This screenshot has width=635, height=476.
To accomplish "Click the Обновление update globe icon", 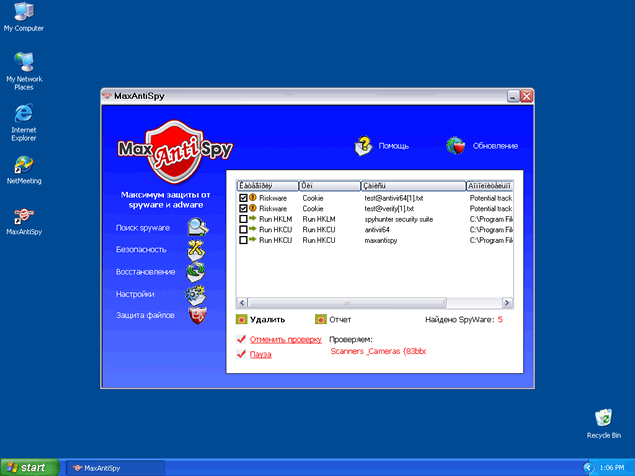I will point(456,145).
